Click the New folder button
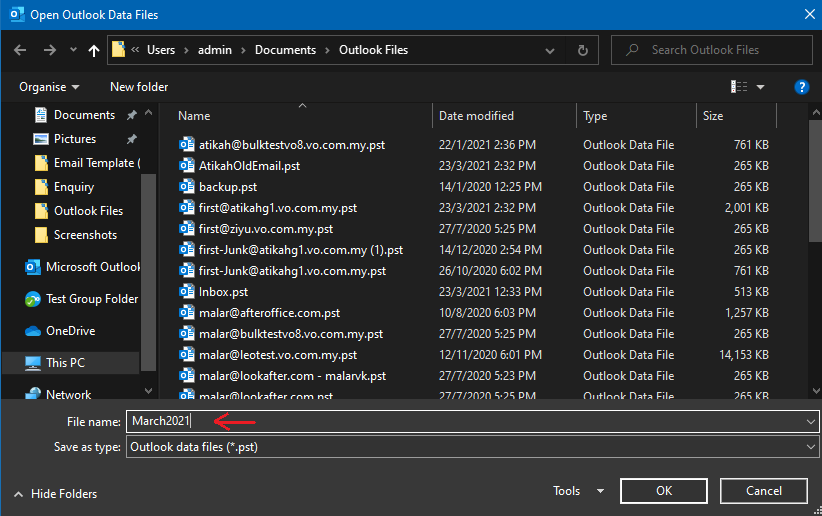822x516 pixels. point(139,87)
